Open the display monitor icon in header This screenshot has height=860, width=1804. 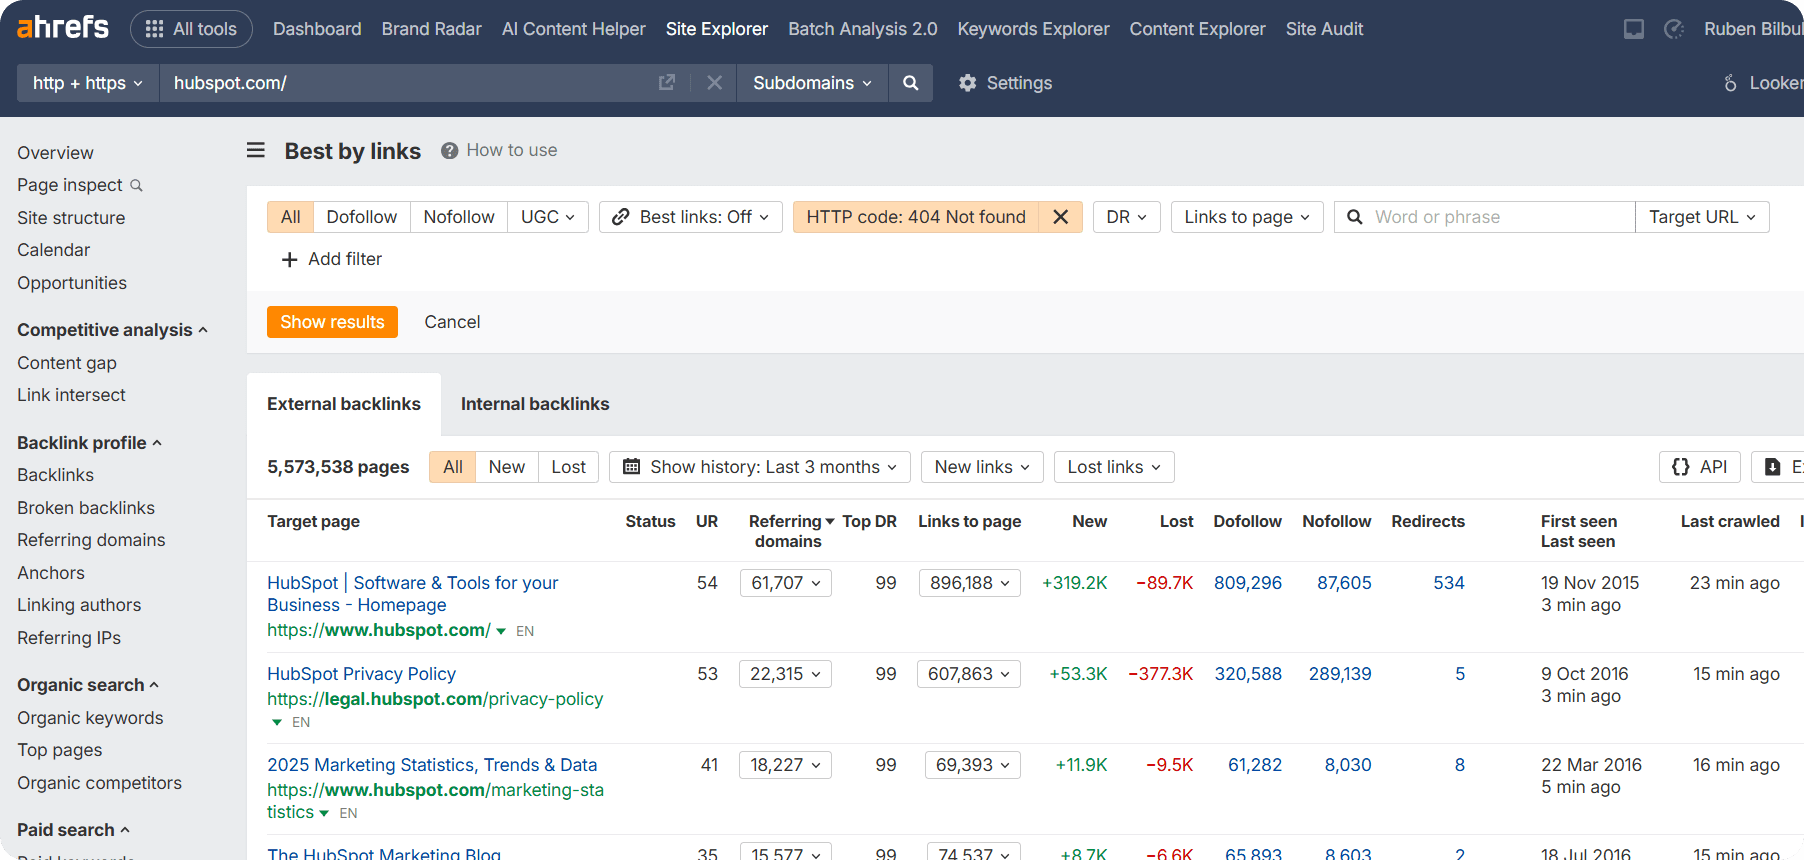[x=1633, y=29]
